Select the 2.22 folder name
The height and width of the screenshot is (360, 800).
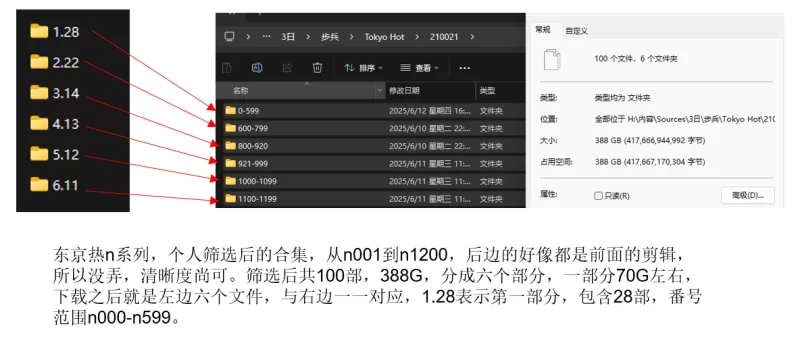pos(66,62)
